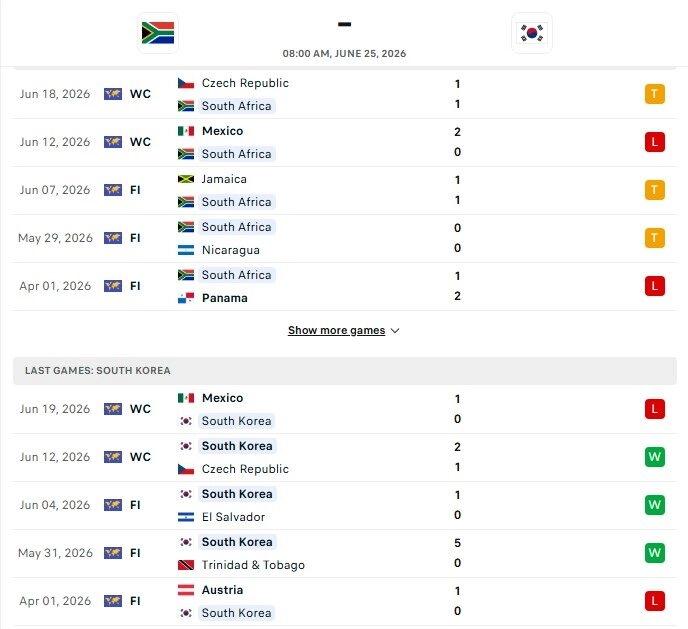This screenshot has height=629, width=688.
Task: Click the chevron beside Show more games
Action: coord(395,331)
